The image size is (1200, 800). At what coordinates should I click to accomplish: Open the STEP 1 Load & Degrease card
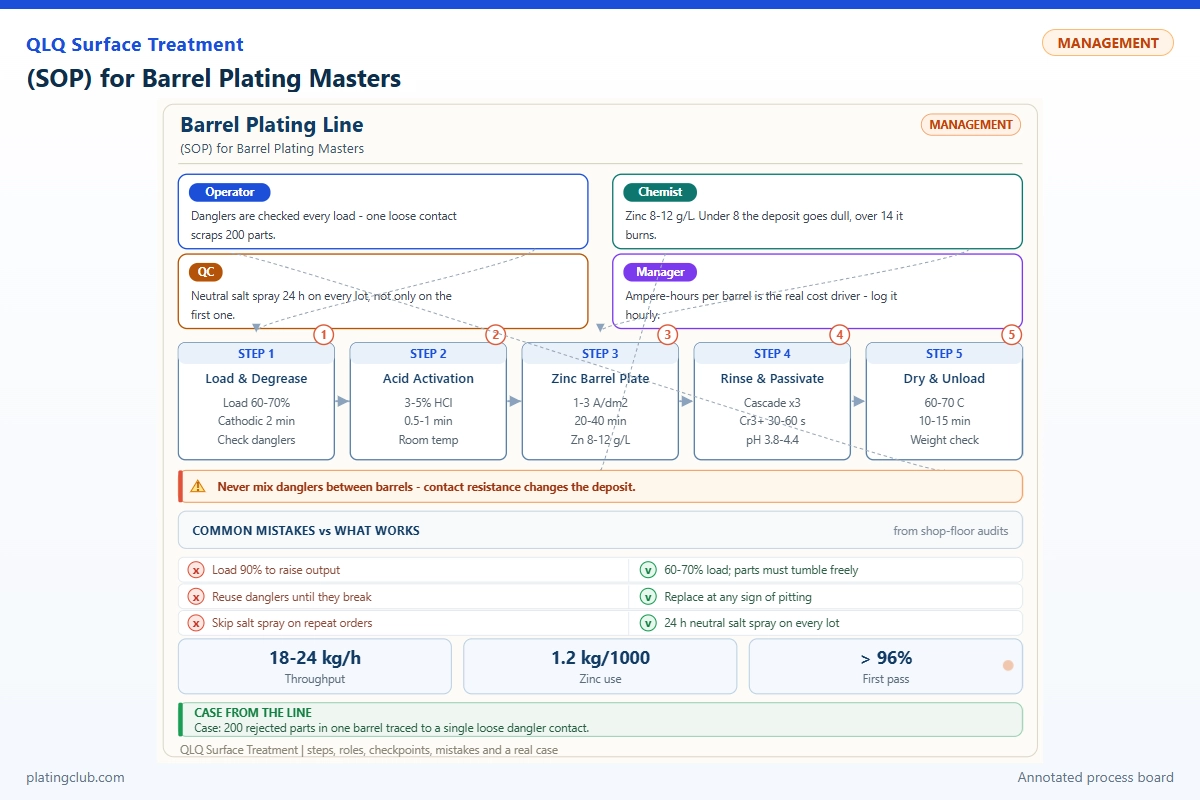(x=256, y=401)
